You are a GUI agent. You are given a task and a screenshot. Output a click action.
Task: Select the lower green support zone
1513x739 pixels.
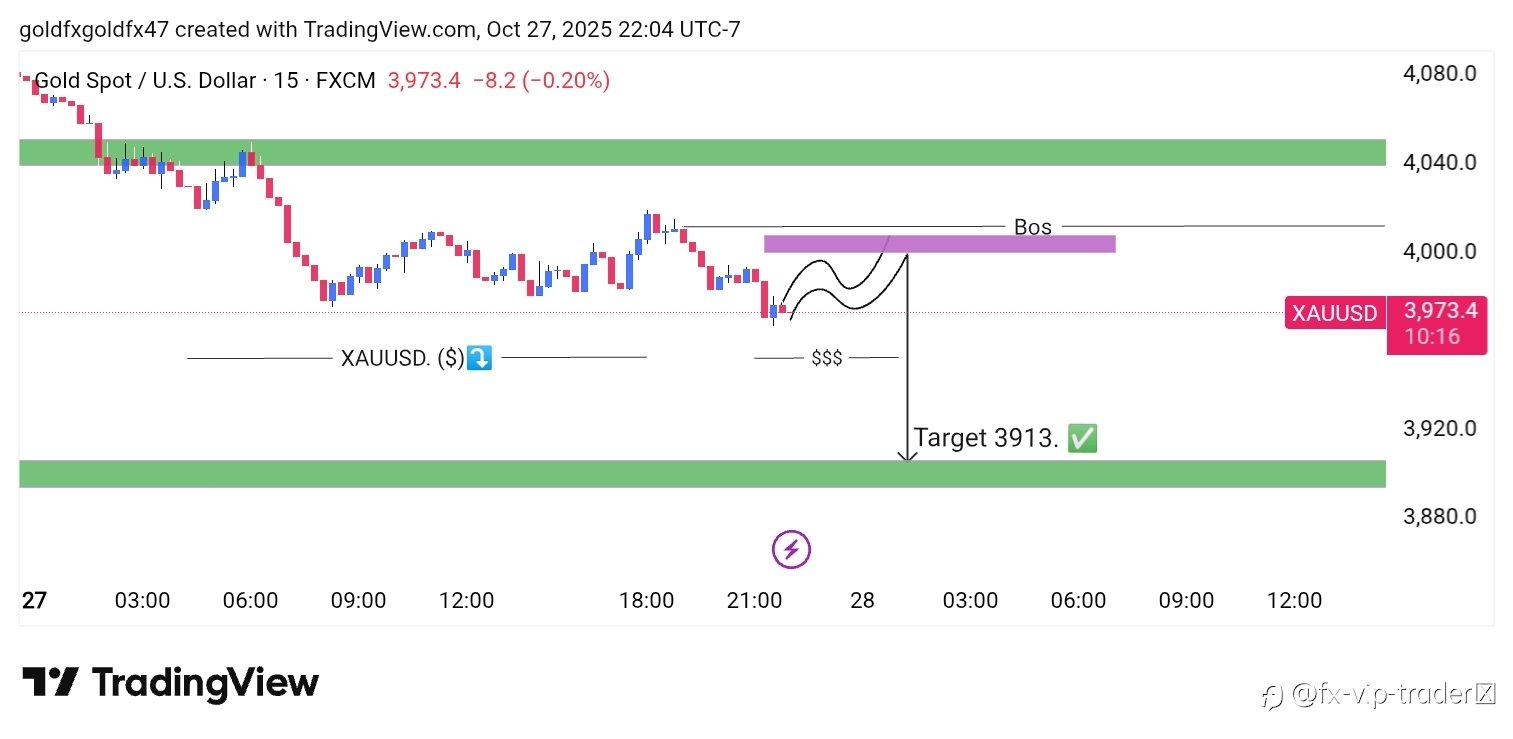(x=702, y=474)
